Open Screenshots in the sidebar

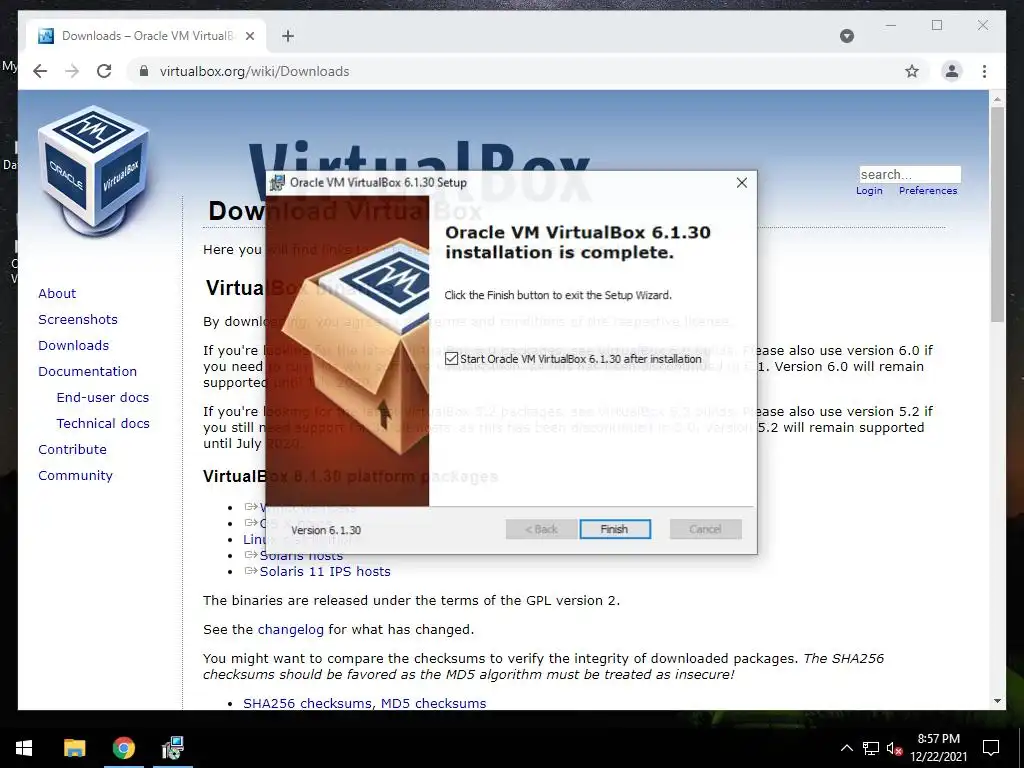78,319
